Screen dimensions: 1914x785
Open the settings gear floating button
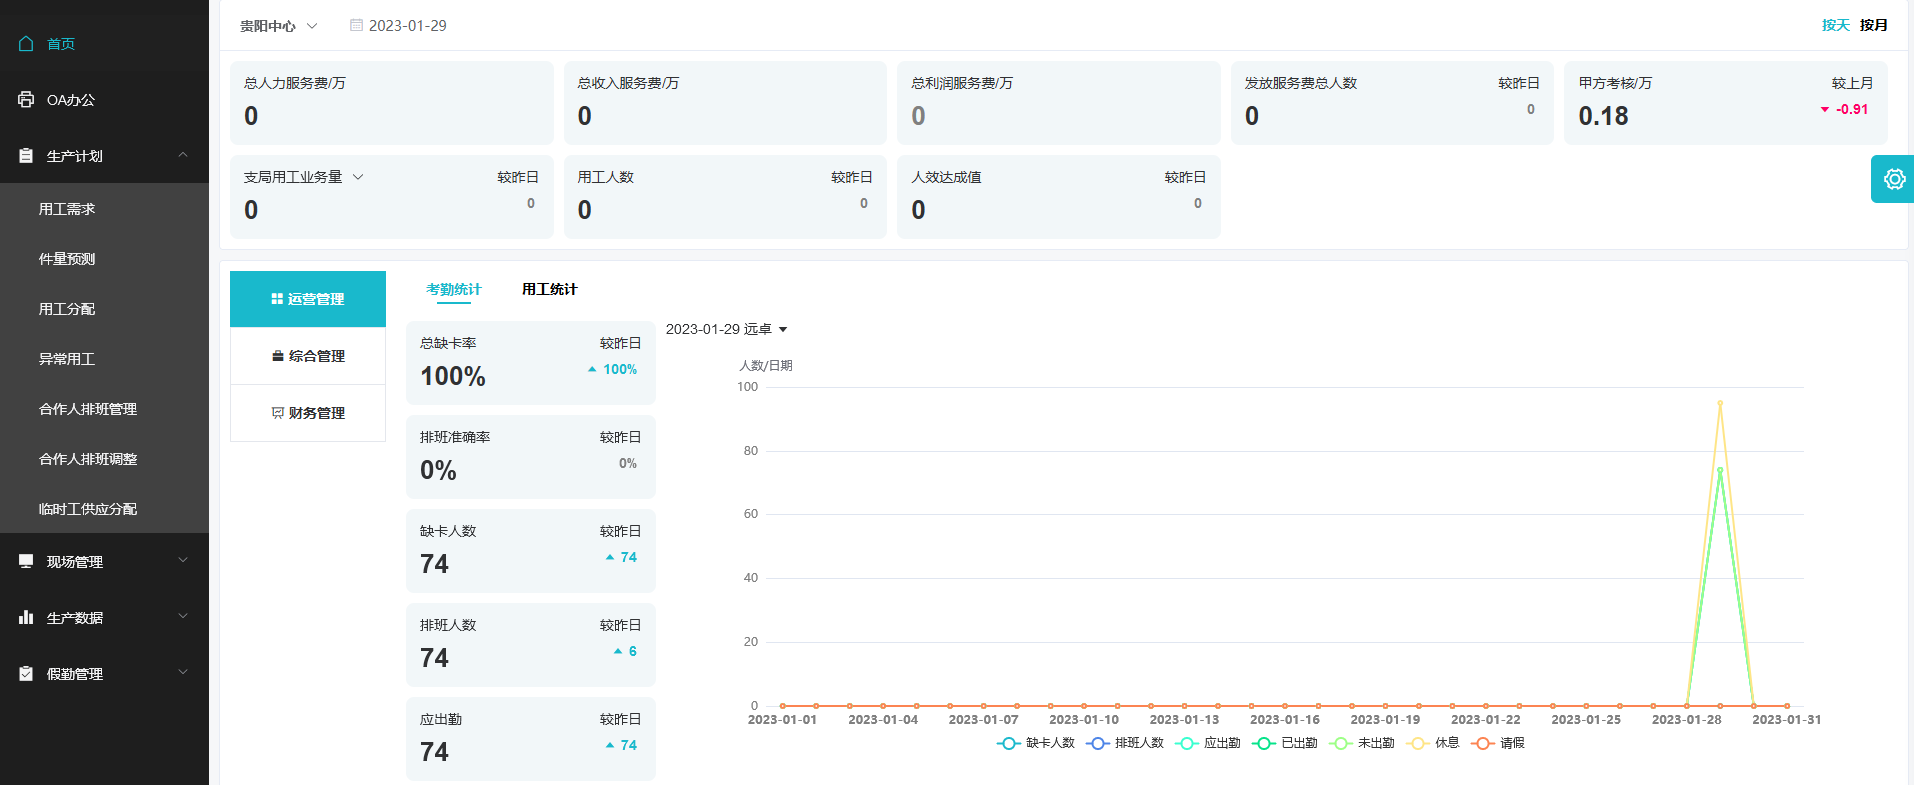pos(1893,179)
